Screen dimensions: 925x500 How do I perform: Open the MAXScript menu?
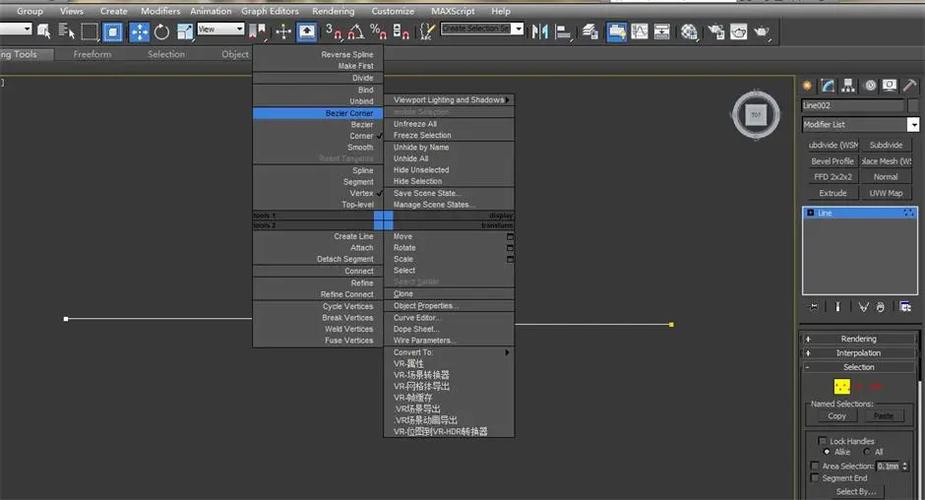click(452, 11)
